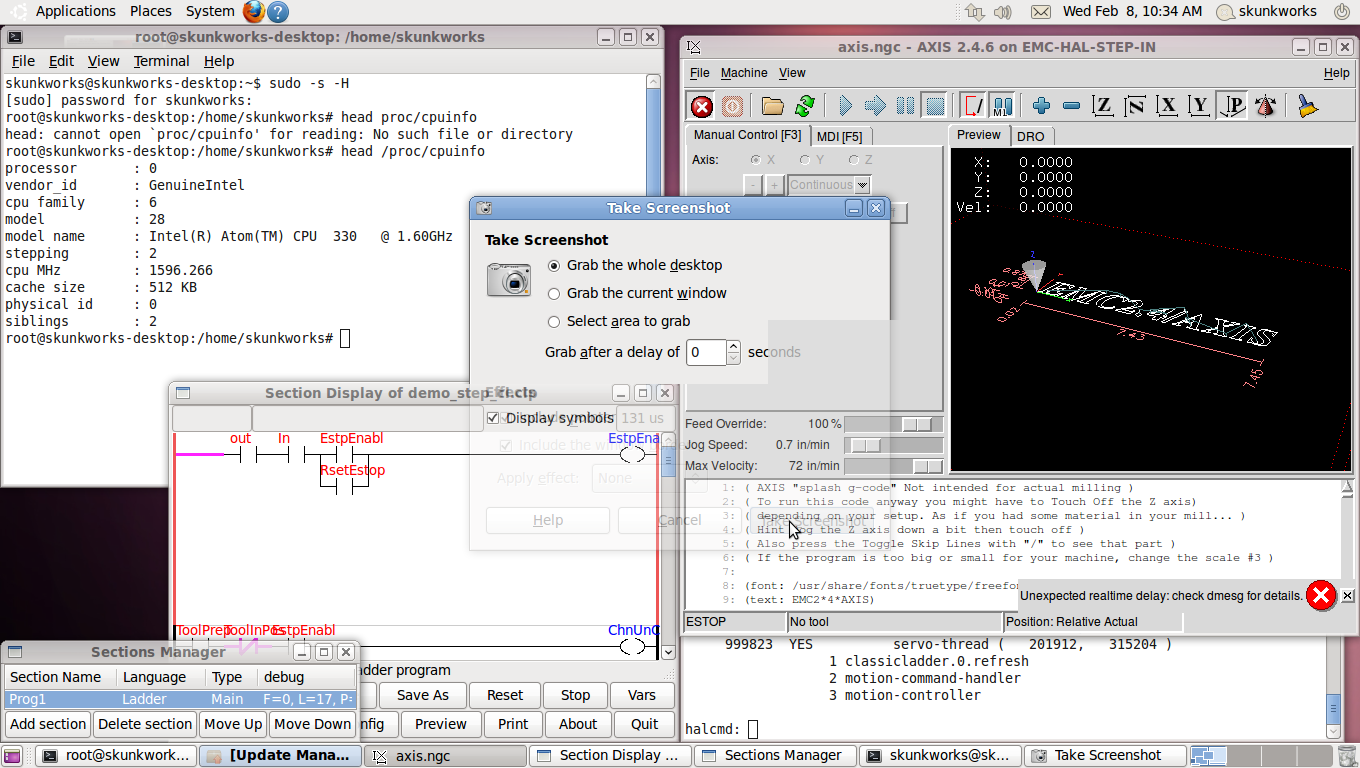
Task: Select front Y view icon
Action: (x=1199, y=106)
